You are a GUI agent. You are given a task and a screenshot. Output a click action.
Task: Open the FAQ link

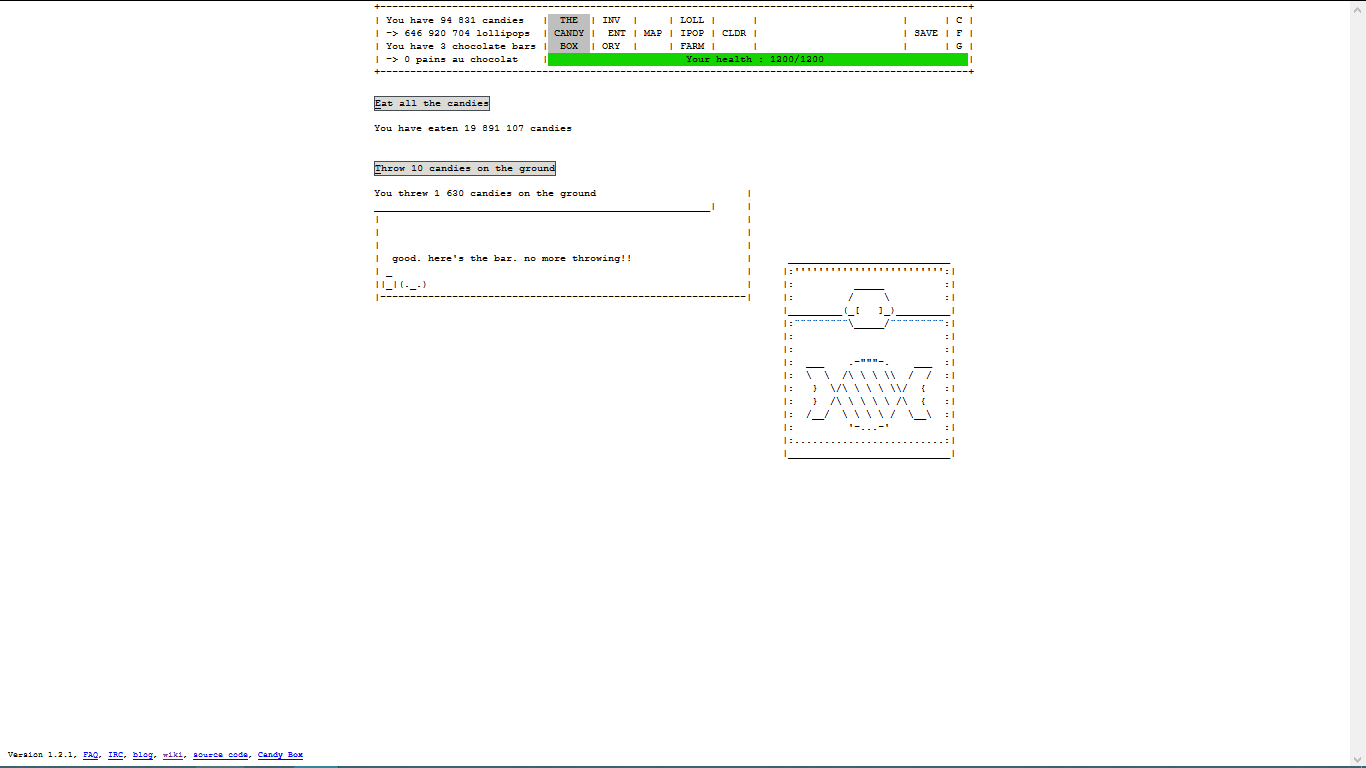point(91,755)
